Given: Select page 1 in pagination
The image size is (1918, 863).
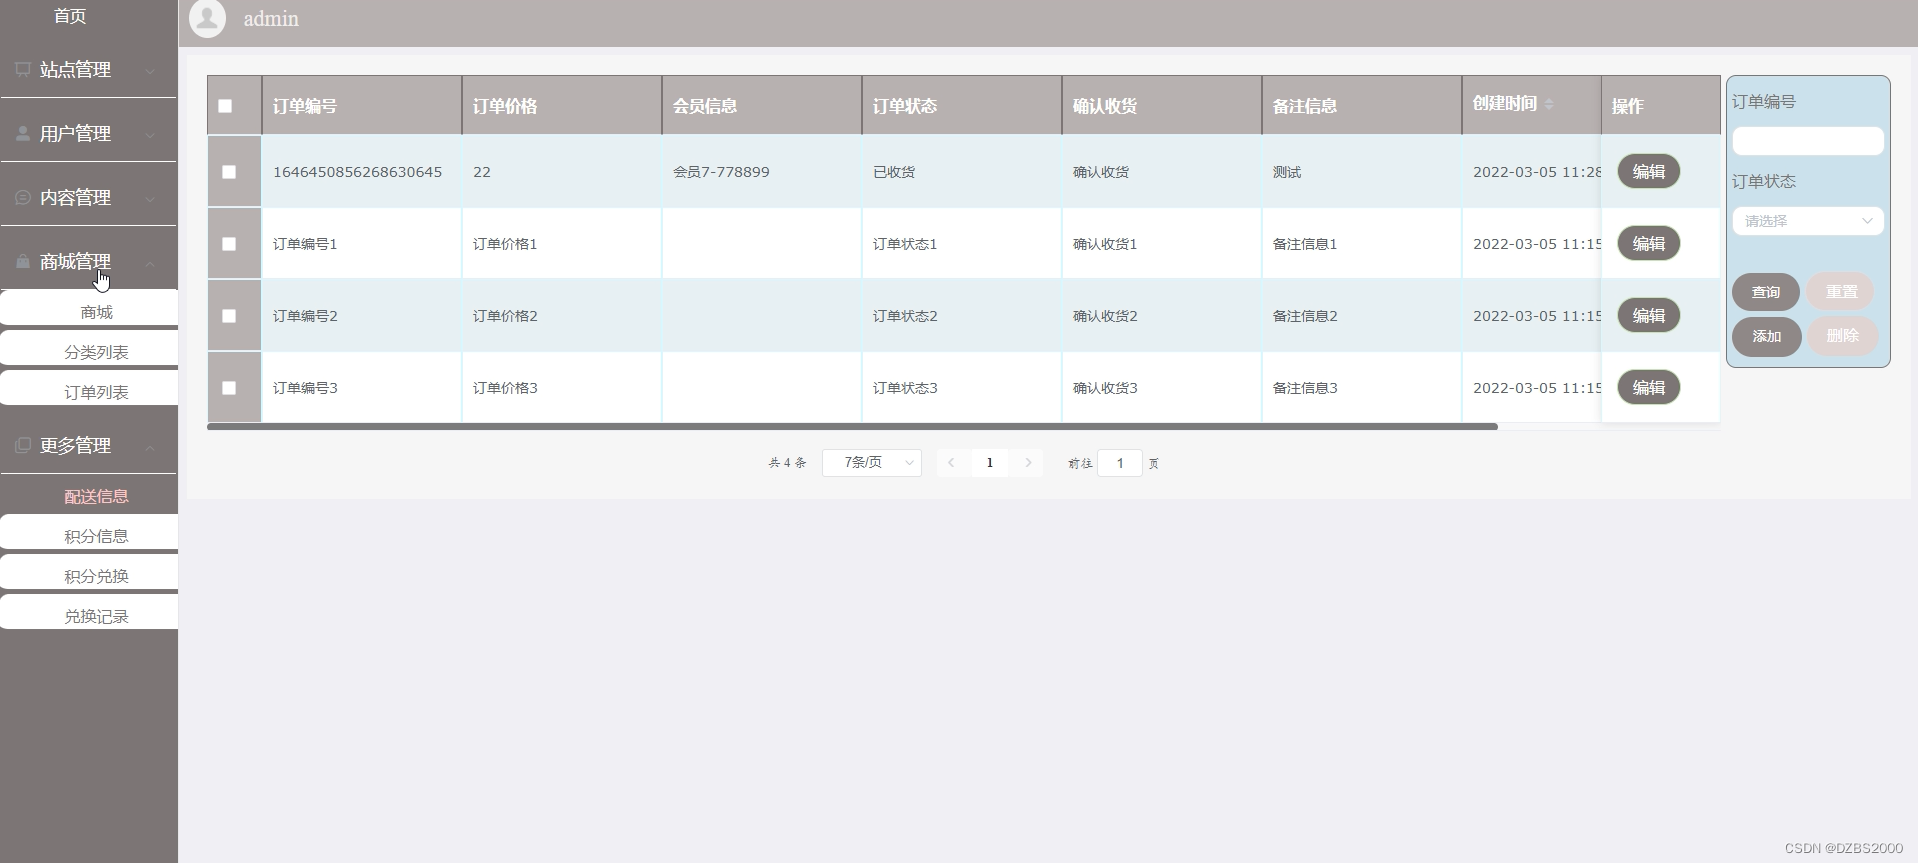Looking at the screenshot, I should tap(990, 463).
